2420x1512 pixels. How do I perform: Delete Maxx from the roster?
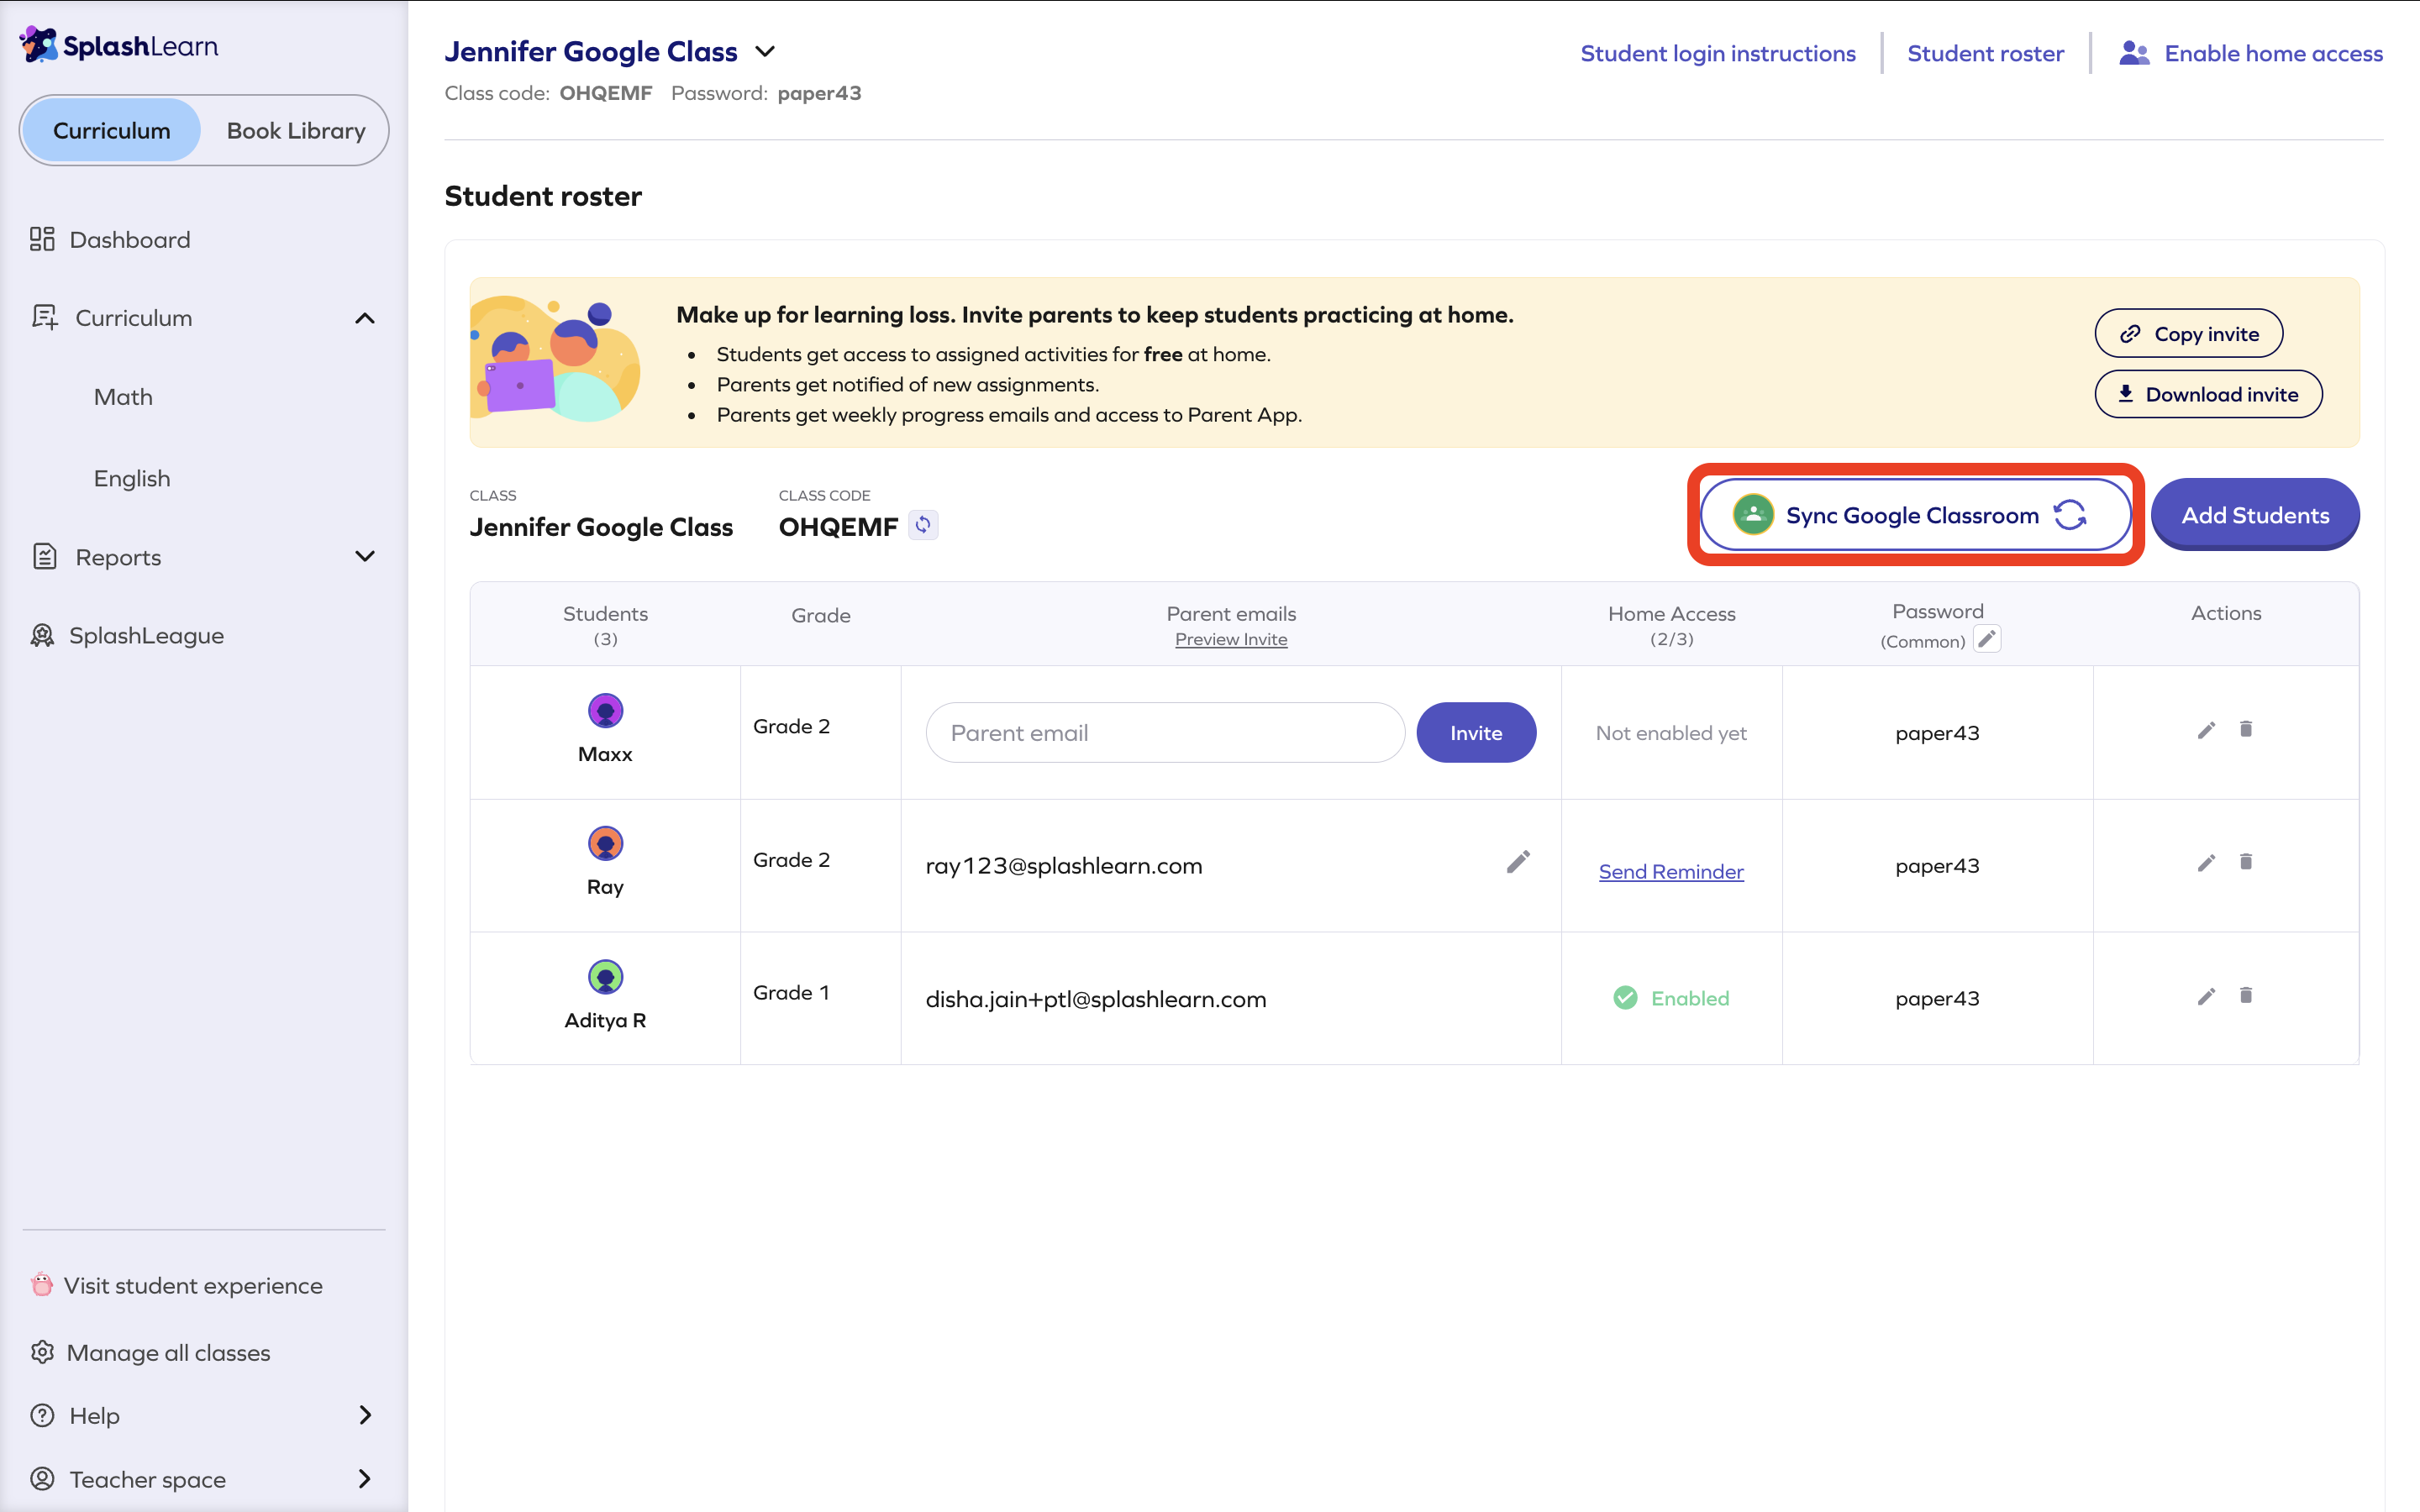[2246, 729]
